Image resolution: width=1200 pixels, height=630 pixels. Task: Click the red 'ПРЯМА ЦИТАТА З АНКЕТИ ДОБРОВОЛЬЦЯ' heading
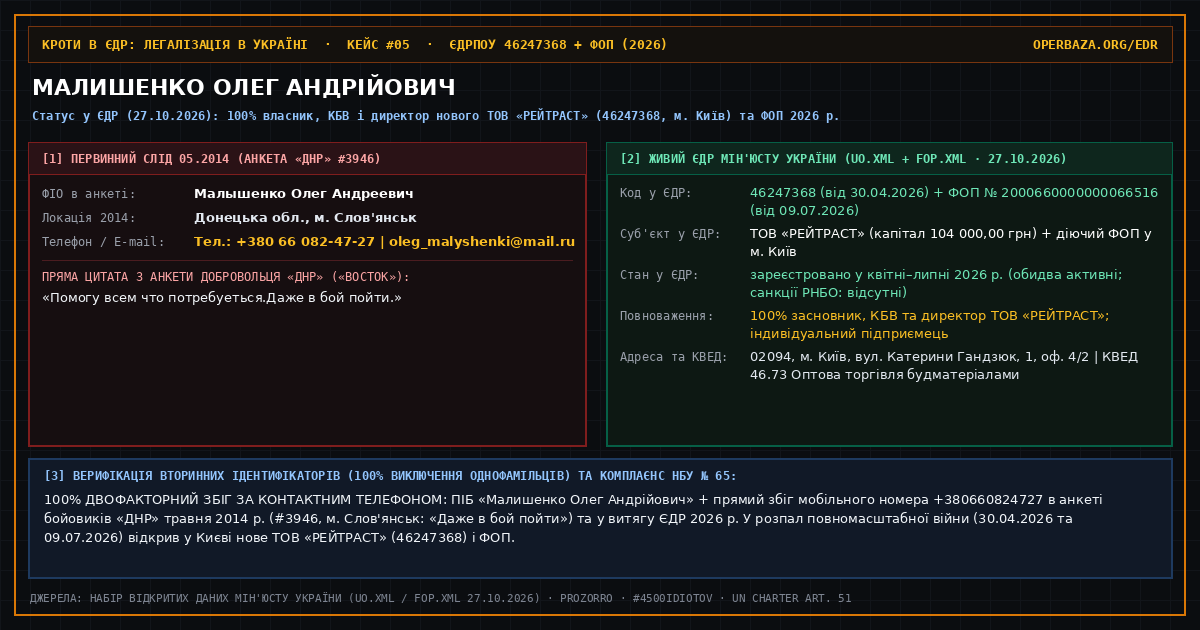tap(226, 277)
